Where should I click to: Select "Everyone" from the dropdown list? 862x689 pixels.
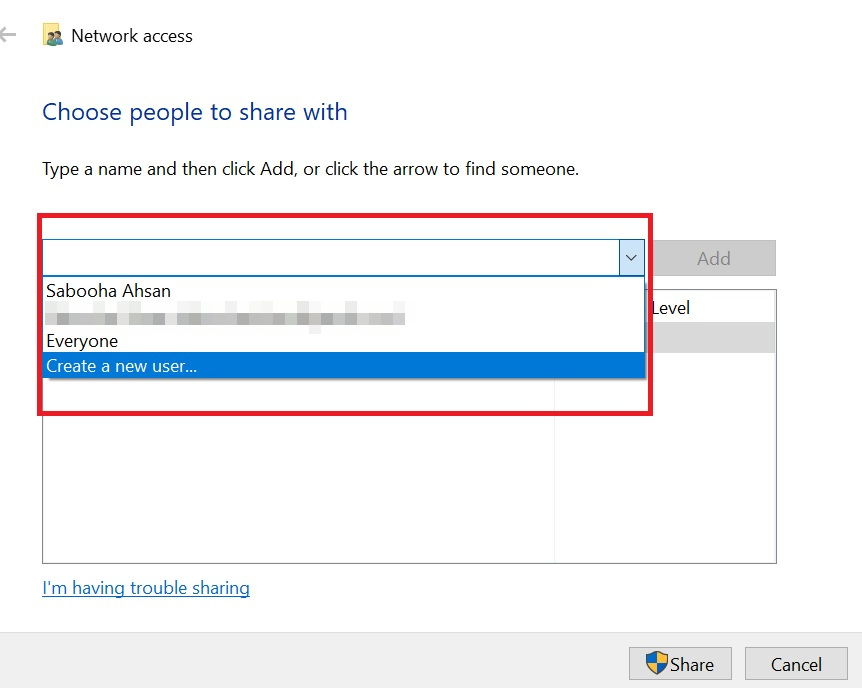[81, 341]
